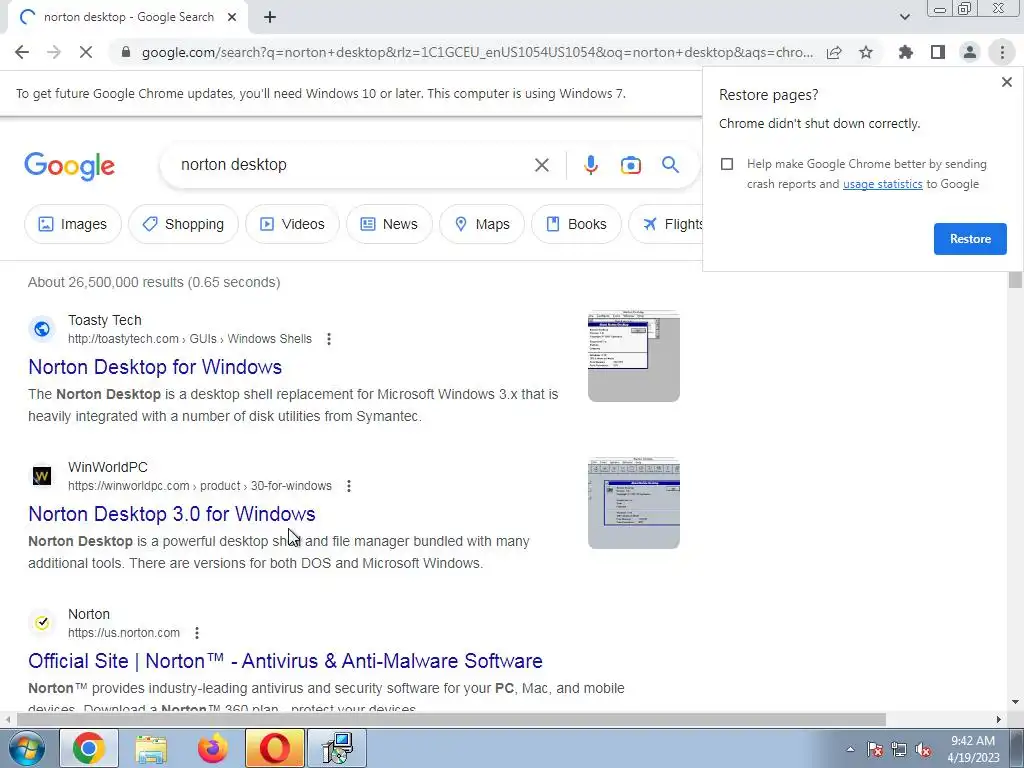This screenshot has width=1024, height=768.
Task: Bookmark this page with the star icon
Action: point(866,52)
